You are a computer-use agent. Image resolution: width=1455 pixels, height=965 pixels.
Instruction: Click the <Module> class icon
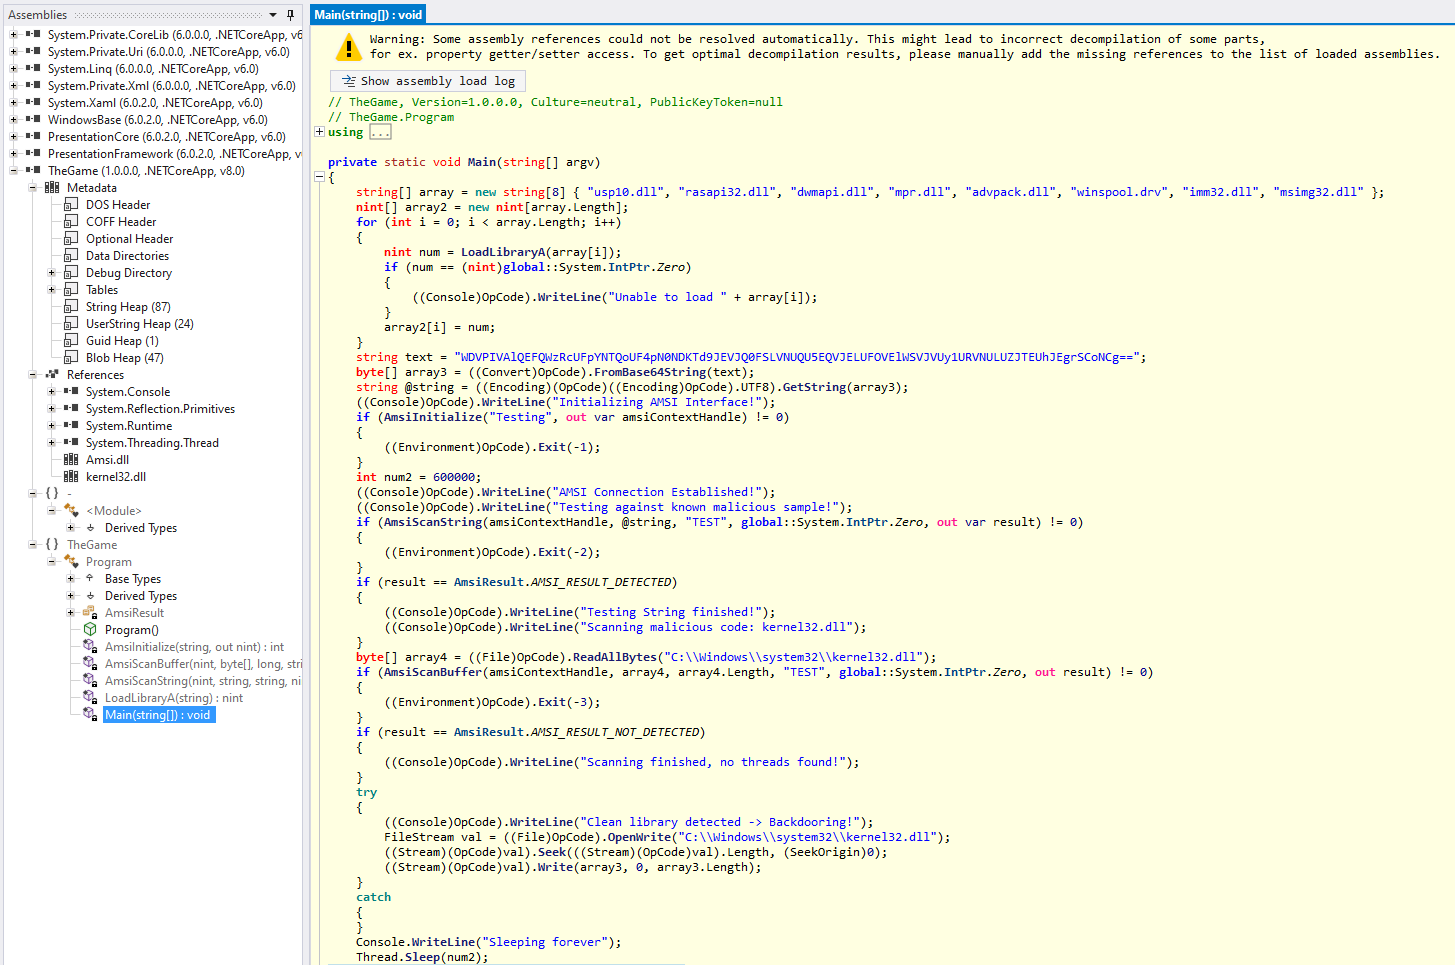(71, 510)
